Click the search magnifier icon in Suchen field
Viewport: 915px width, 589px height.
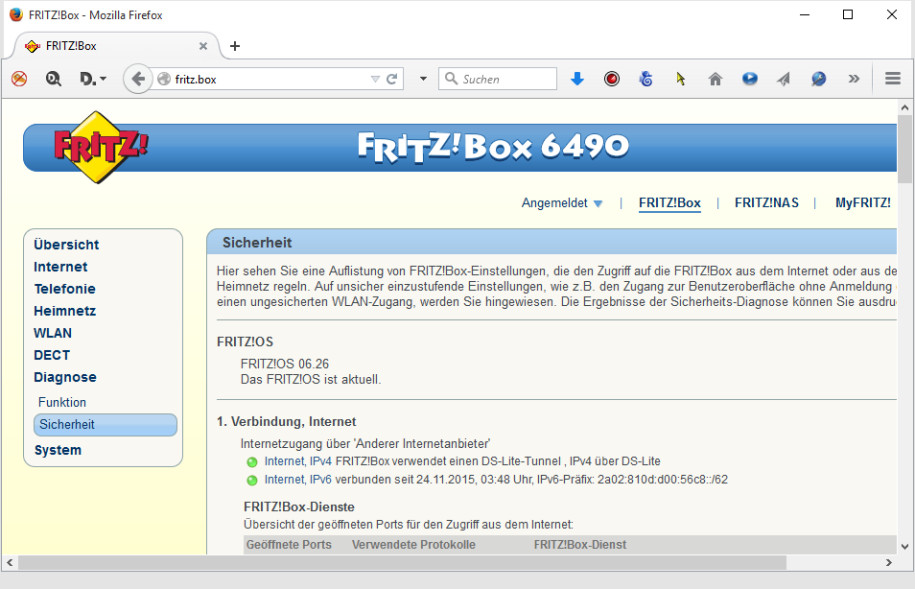click(x=451, y=78)
